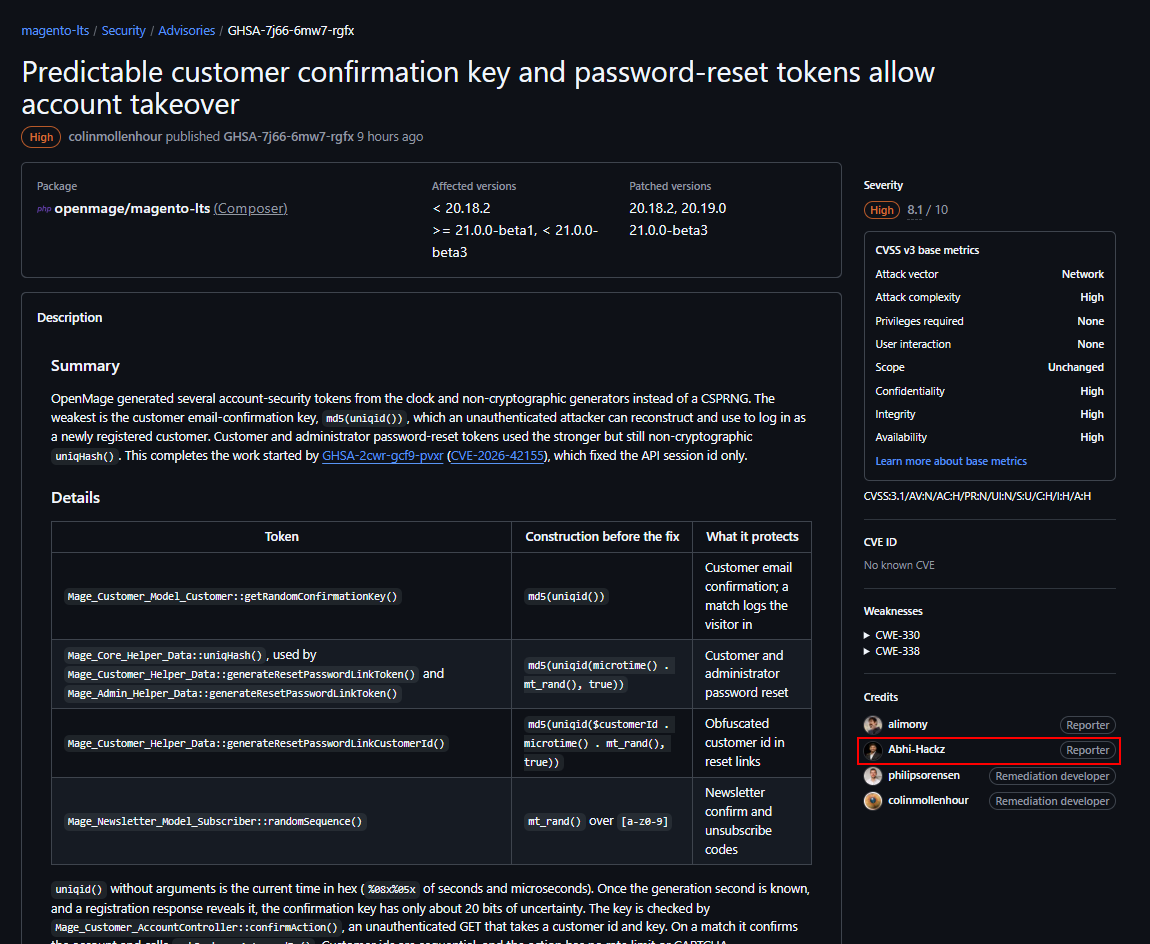Click the Reporter badge beside alimony
1150x944 pixels.
[x=1087, y=725]
